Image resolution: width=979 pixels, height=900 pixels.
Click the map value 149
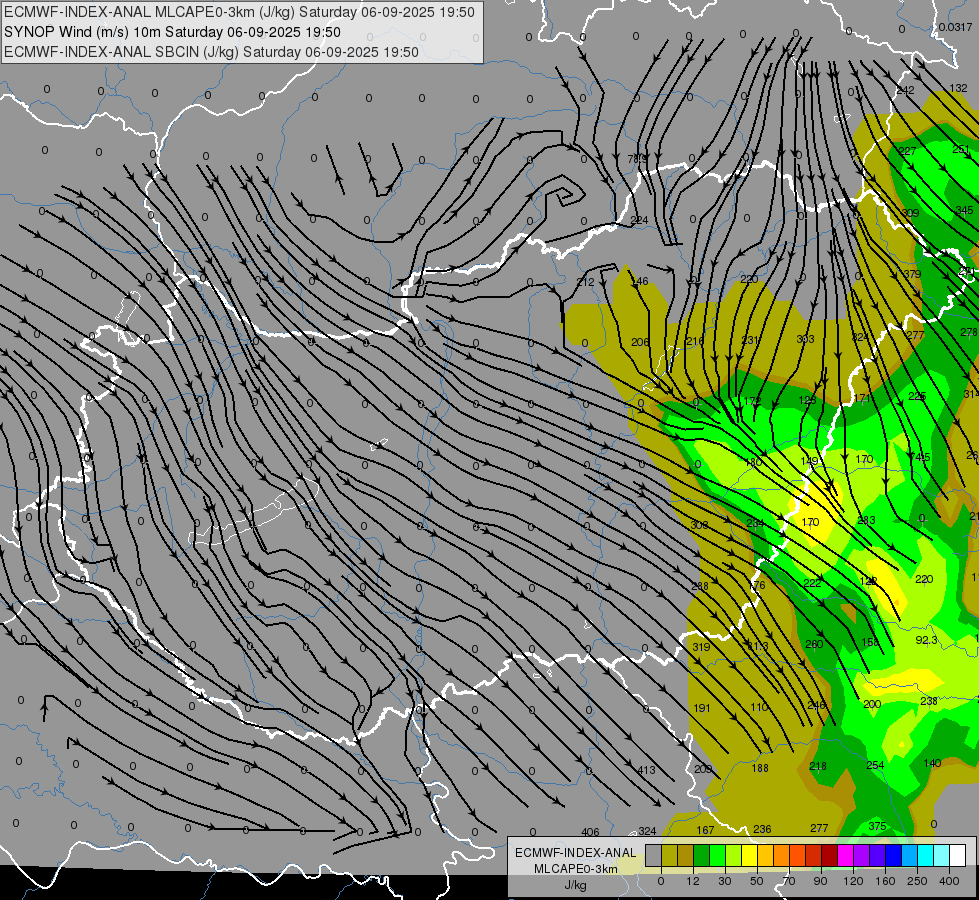809,461
